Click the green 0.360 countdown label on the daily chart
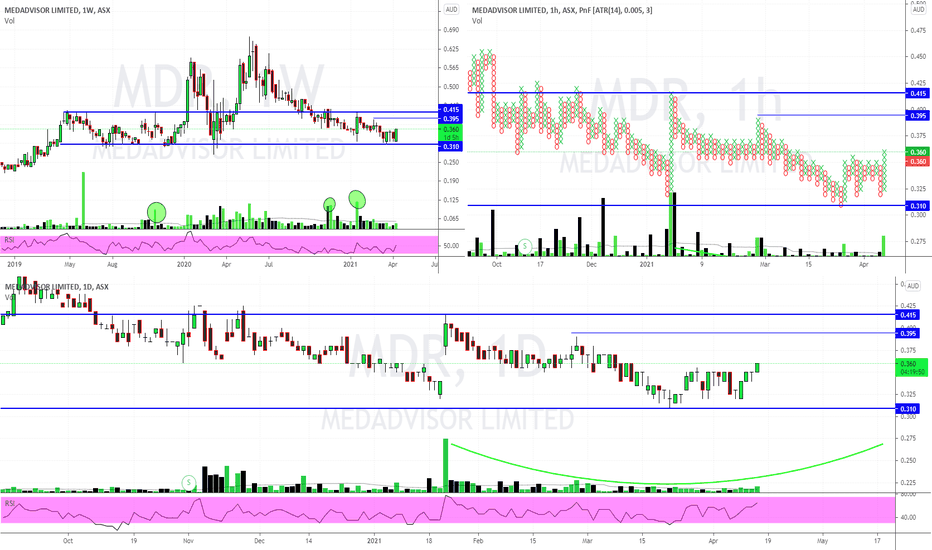This screenshot has height=550, width=932. pyautogui.click(x=911, y=367)
